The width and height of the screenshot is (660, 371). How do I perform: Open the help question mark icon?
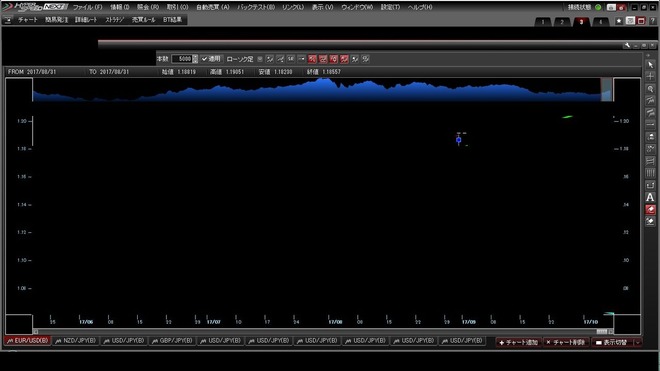653,21
